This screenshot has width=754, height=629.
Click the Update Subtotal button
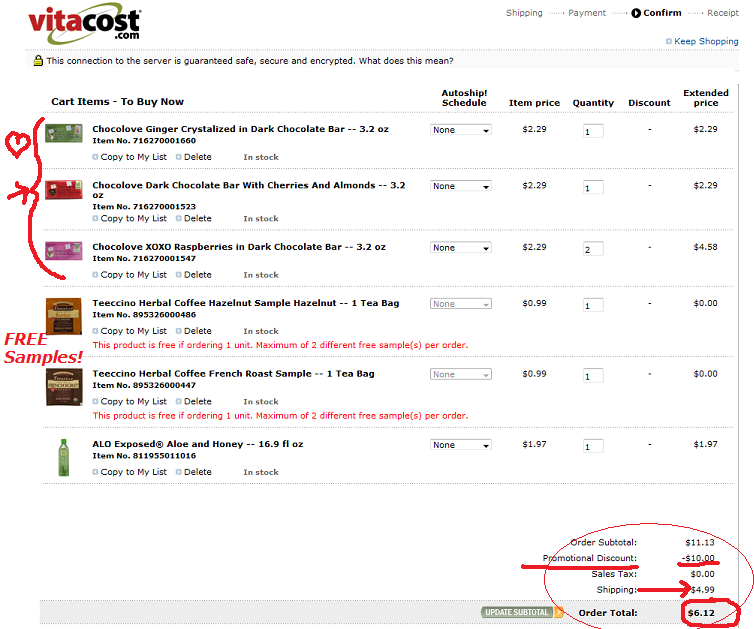coord(522,612)
